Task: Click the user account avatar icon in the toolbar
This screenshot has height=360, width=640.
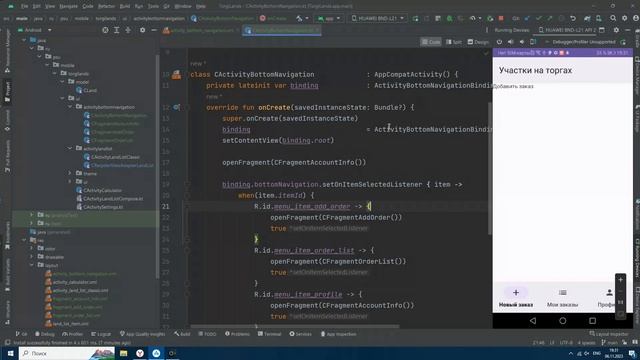Action: [x=636, y=18]
